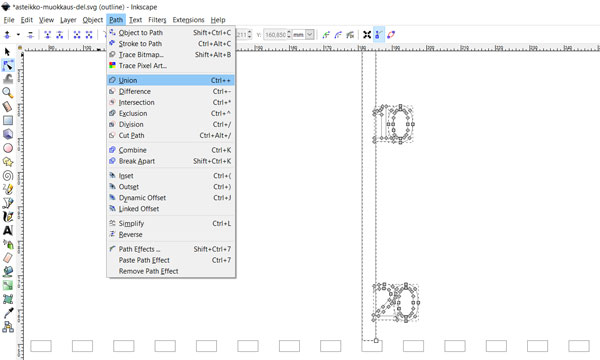Choose Break Apart
The image size is (600, 360).
171,161
